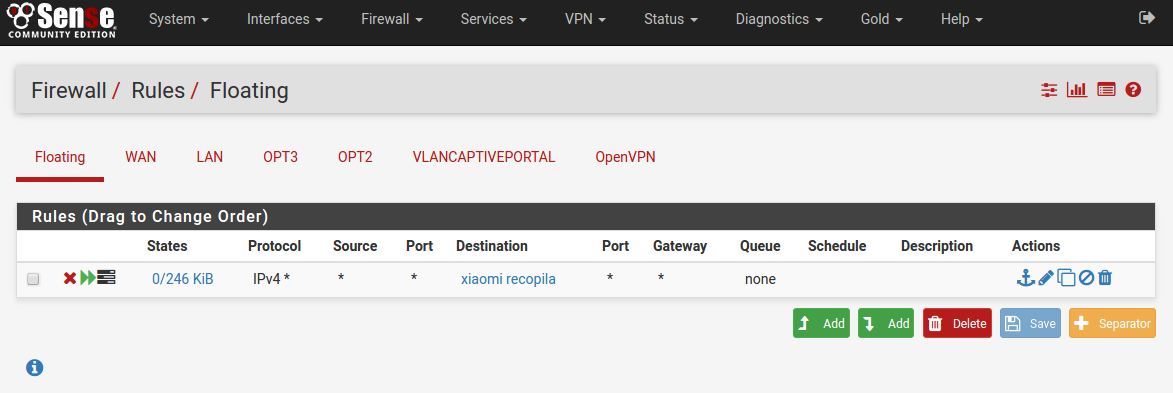Open the Diagnostics dropdown menu
Viewport: 1173px width, 393px height.
tap(779, 19)
